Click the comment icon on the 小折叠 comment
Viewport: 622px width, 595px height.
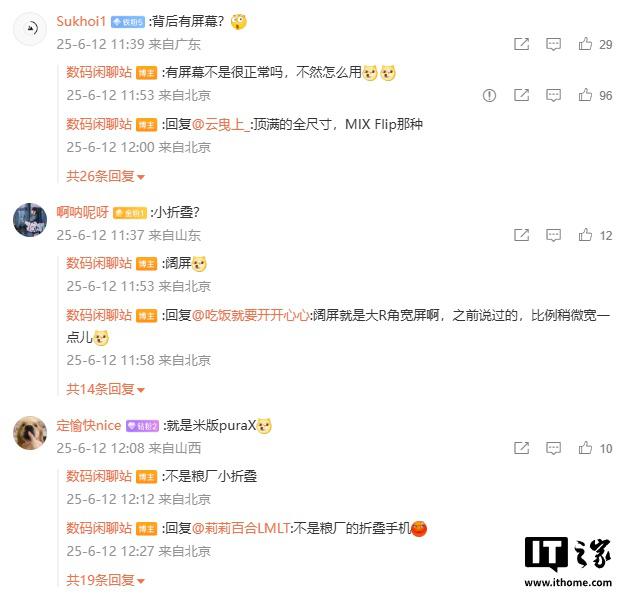(x=553, y=235)
